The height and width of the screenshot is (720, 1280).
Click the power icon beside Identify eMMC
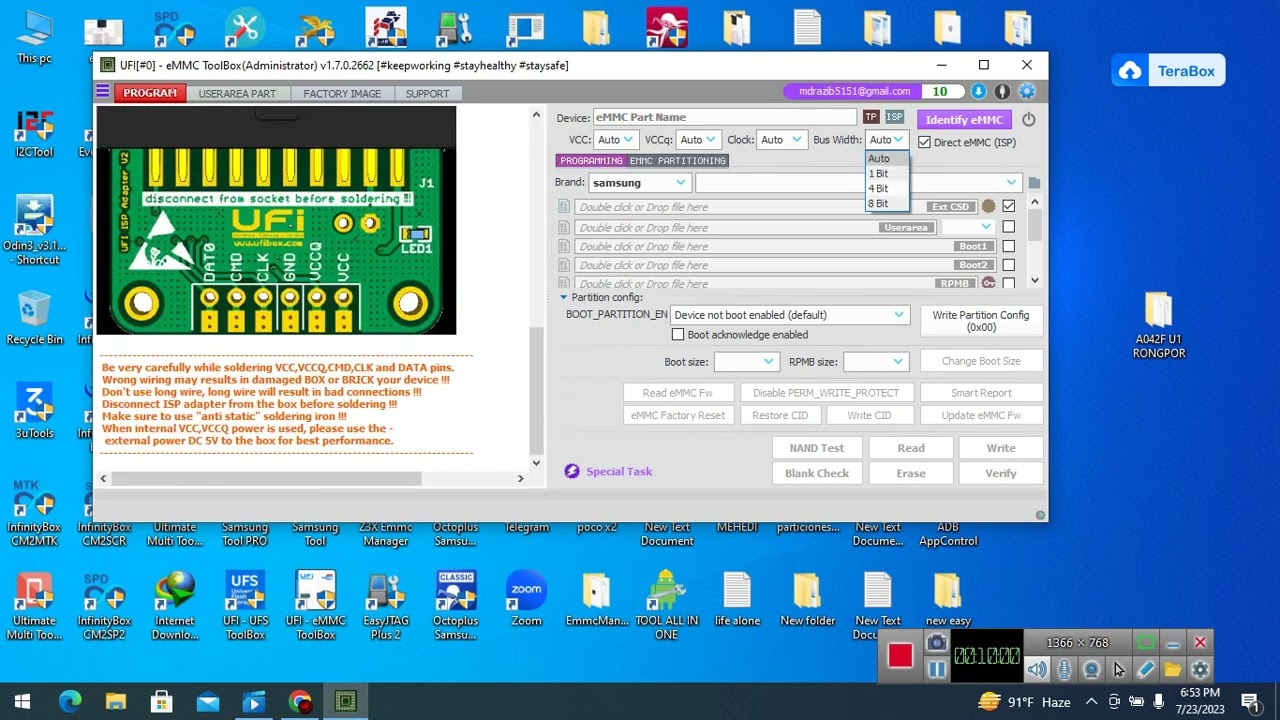point(1028,119)
